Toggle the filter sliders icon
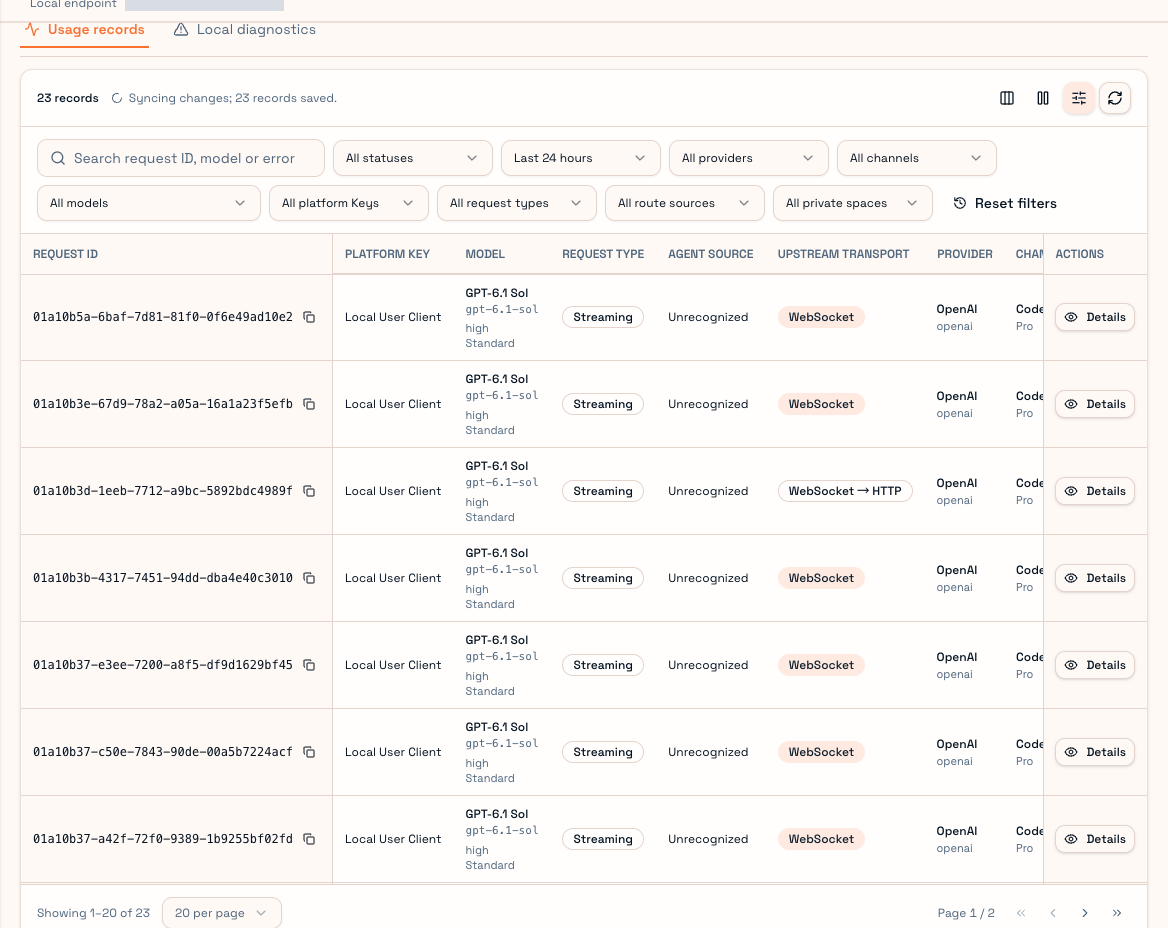1168x928 pixels. [x=1079, y=98]
